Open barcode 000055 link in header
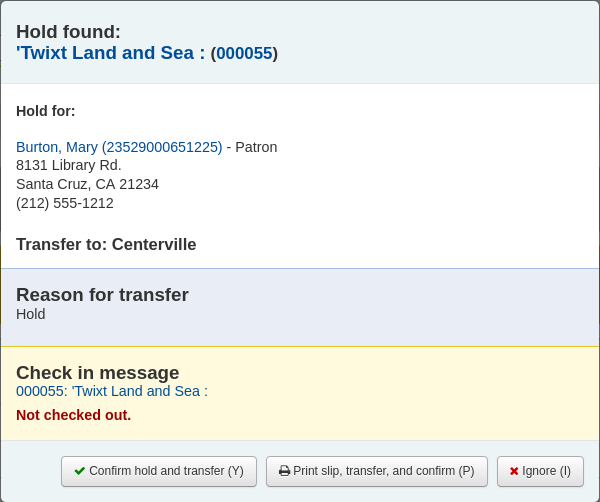The image size is (600, 502). click(x=244, y=54)
